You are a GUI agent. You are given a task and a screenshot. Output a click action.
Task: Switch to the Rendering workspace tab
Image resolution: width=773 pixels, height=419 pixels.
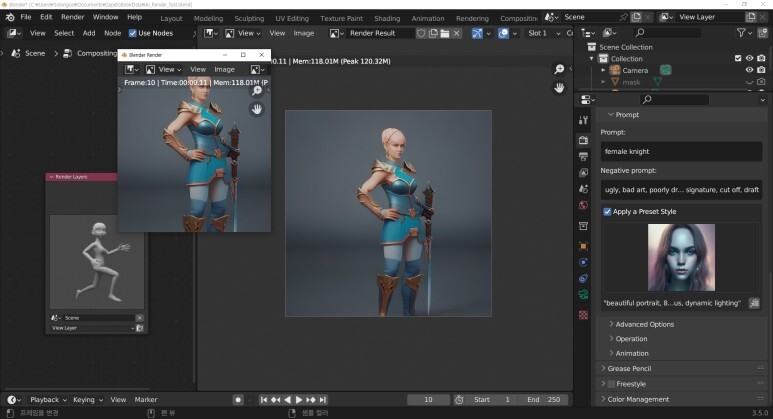pyautogui.click(x=472, y=18)
